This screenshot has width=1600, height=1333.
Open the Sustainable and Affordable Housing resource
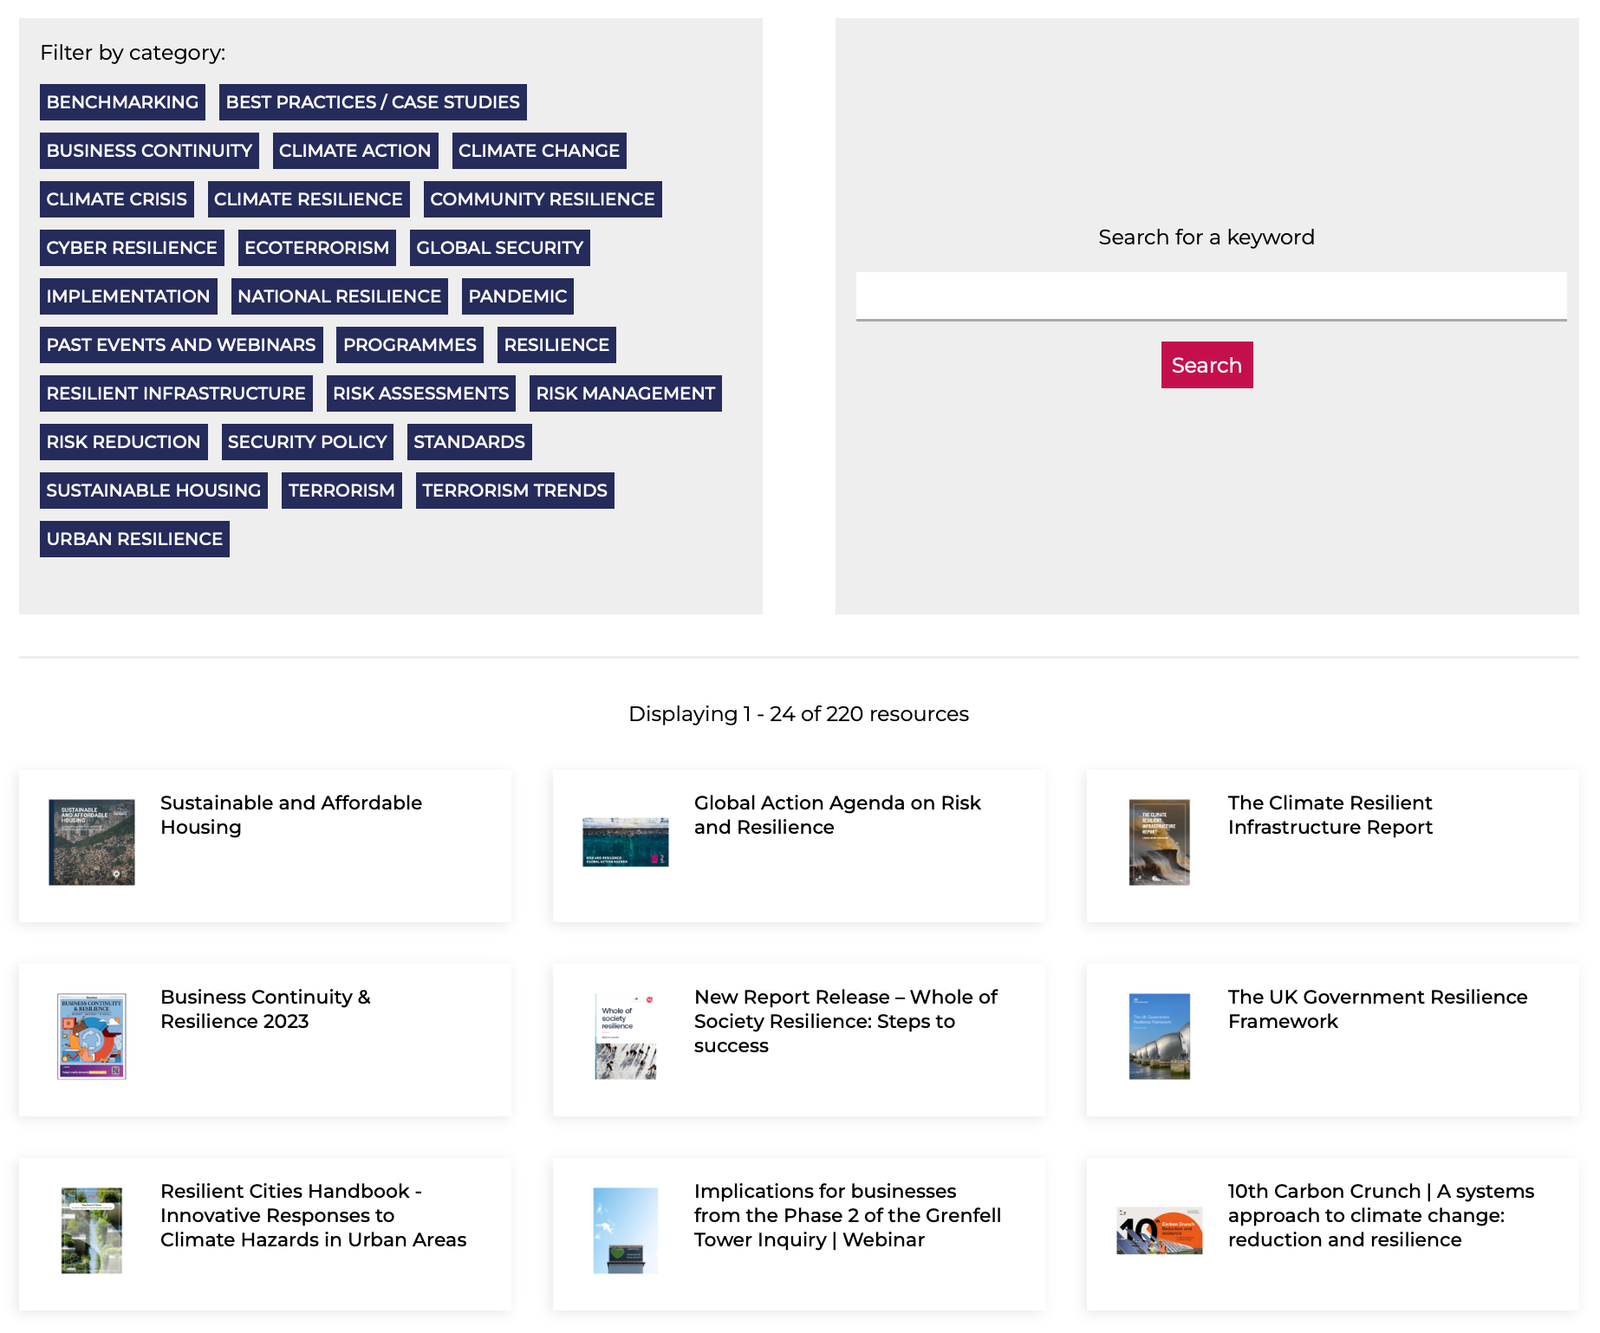pyautogui.click(x=290, y=815)
